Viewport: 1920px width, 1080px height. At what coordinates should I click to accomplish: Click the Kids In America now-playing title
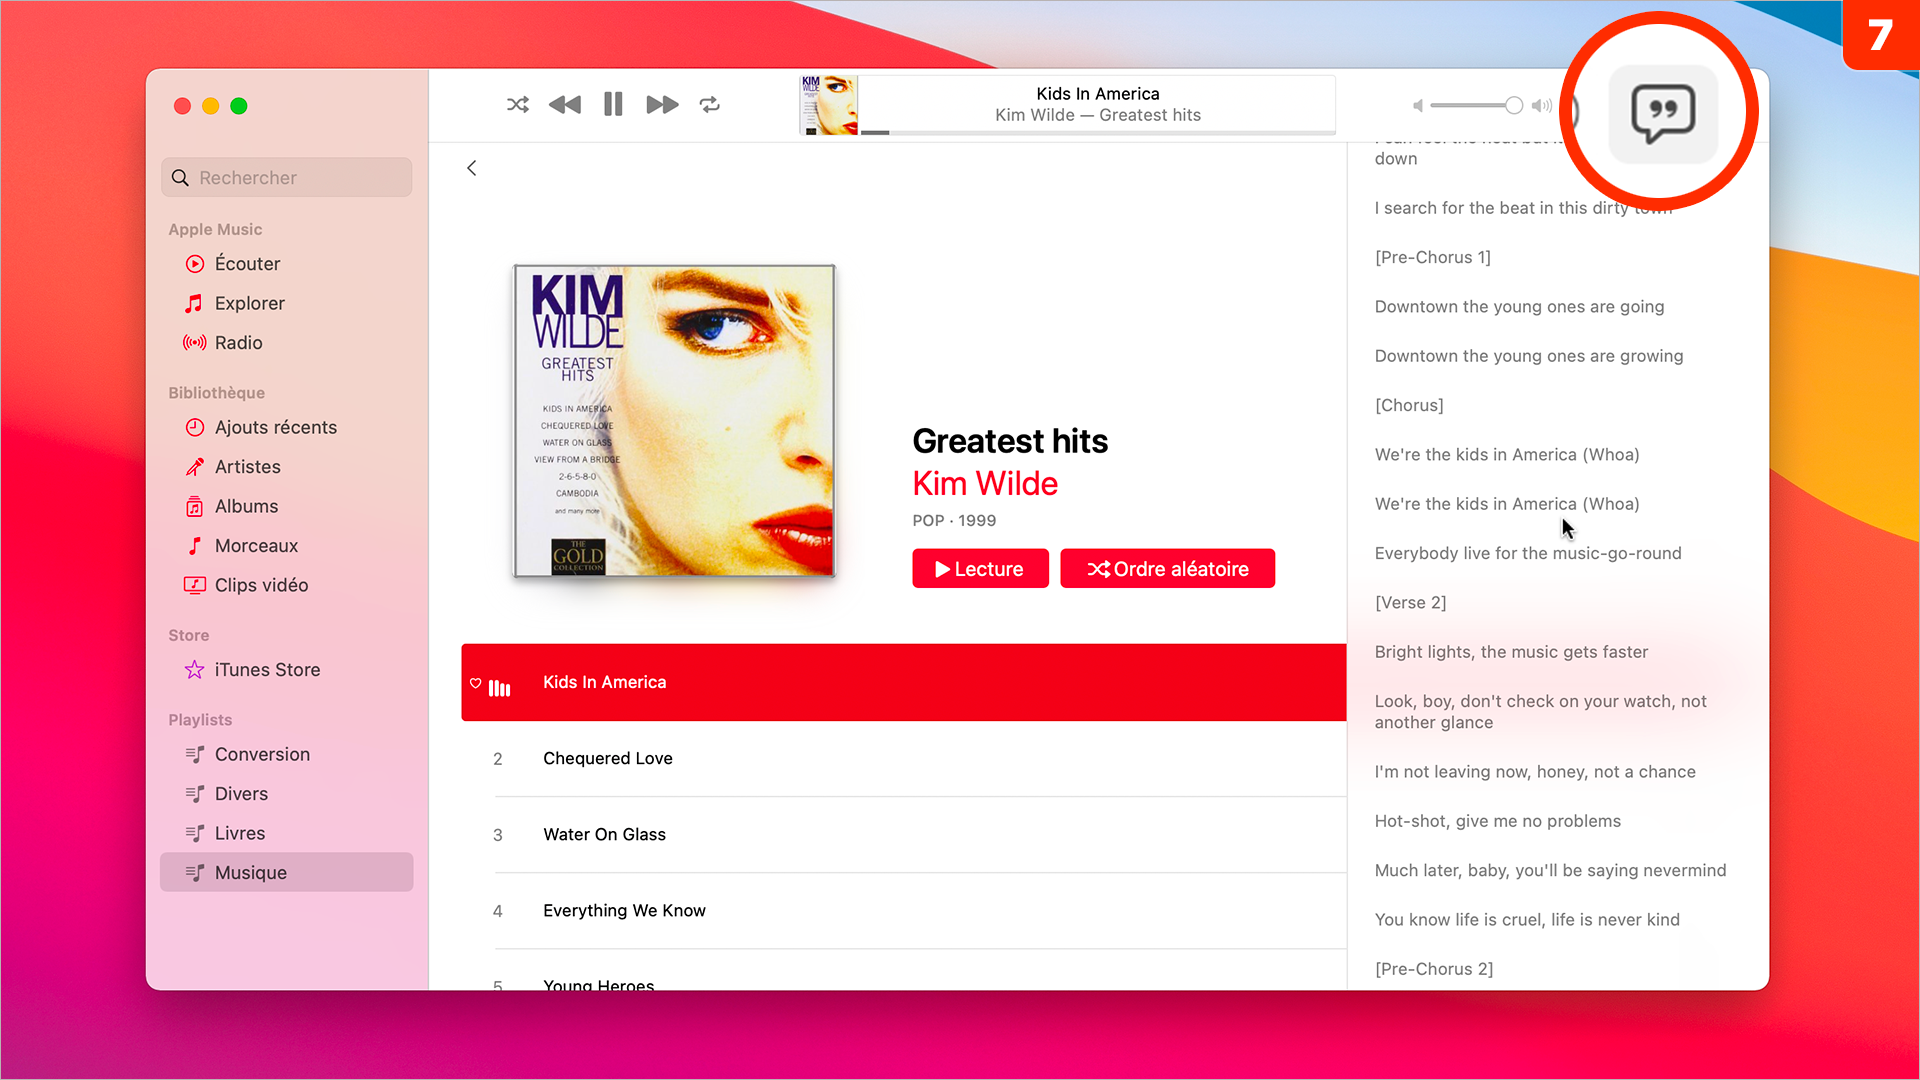point(1098,94)
